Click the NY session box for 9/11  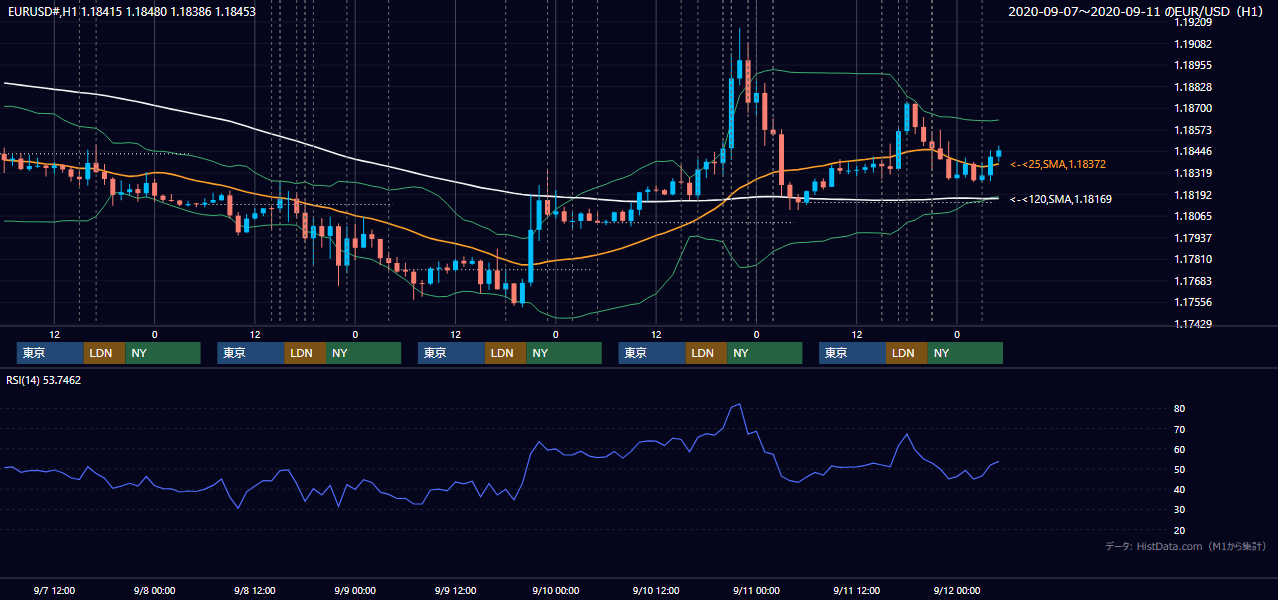coord(965,353)
